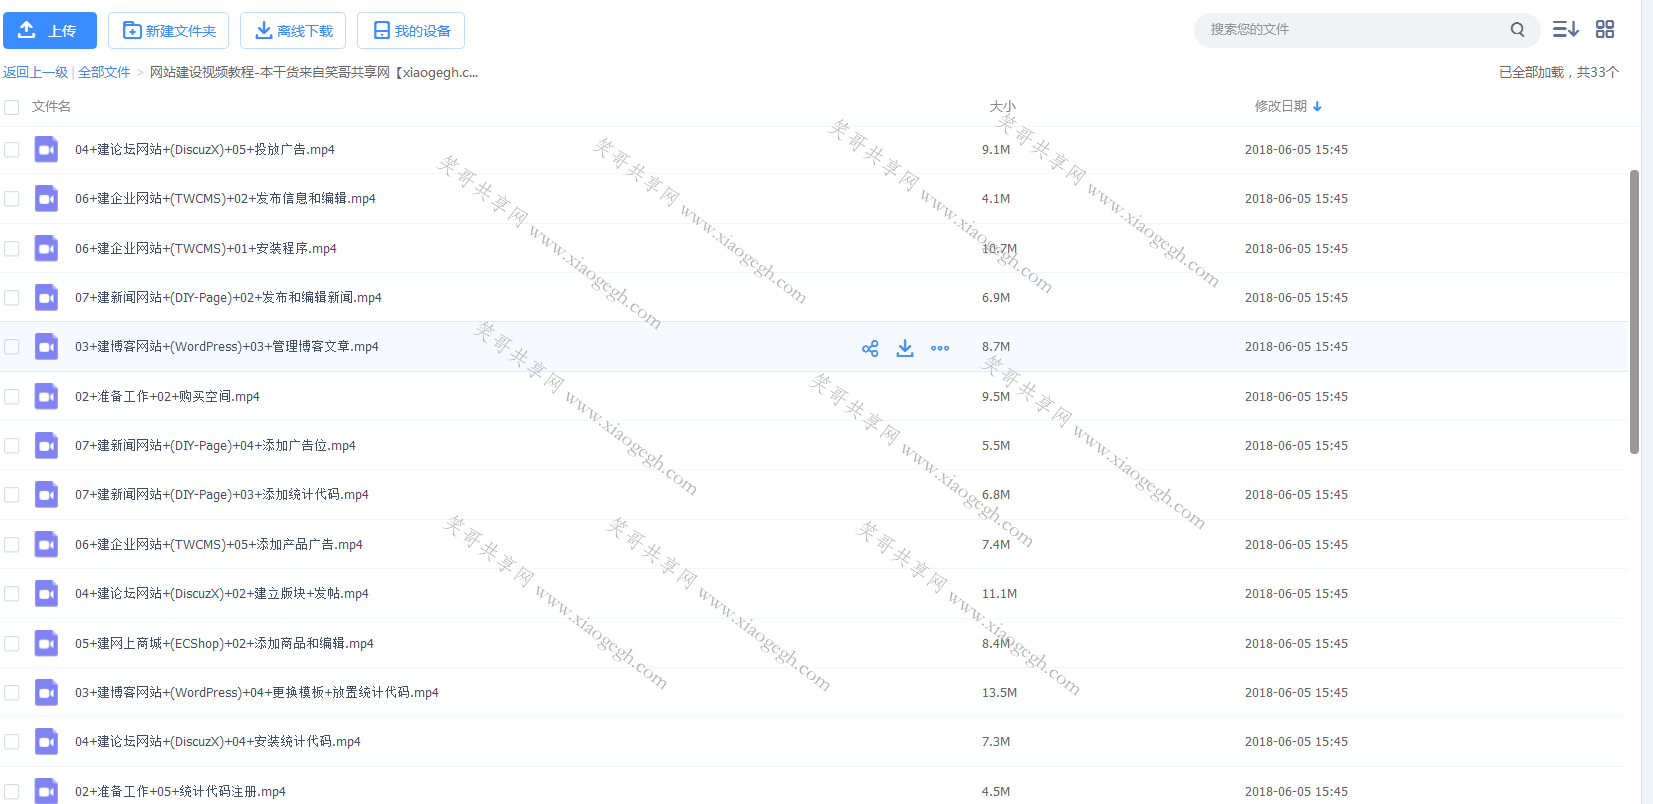Click video icon of 03+建博客网站+(WordPress)+03+管理博客文章.mp4
The image size is (1653, 804).
46,347
